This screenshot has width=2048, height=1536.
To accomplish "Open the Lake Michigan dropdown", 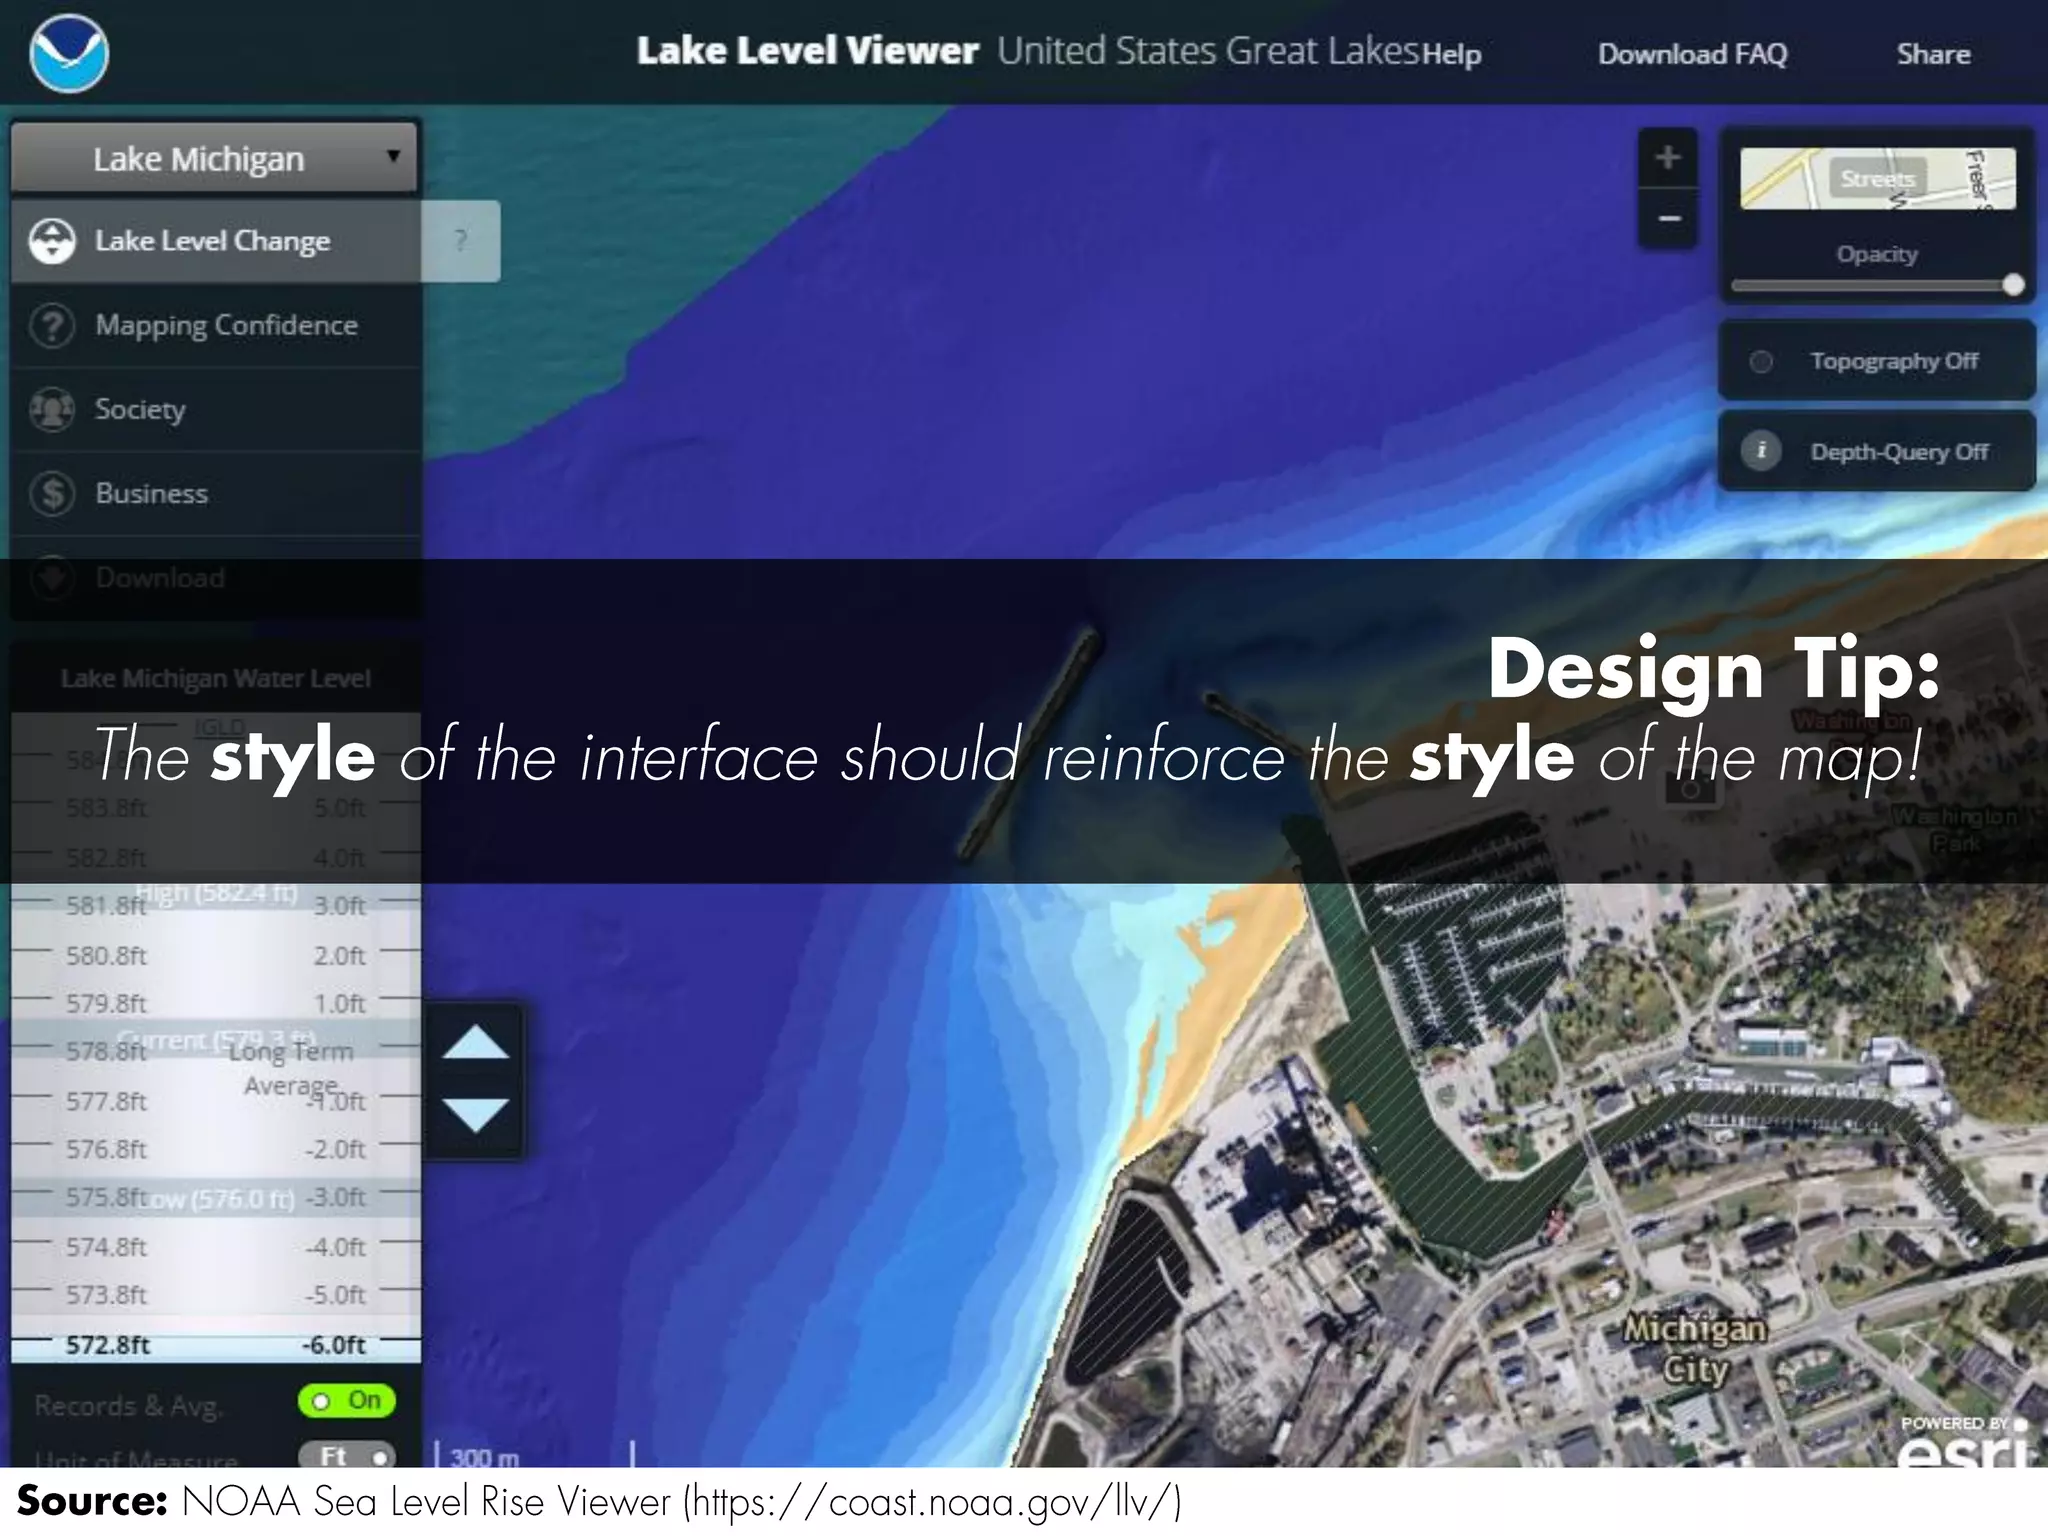I will [x=214, y=158].
